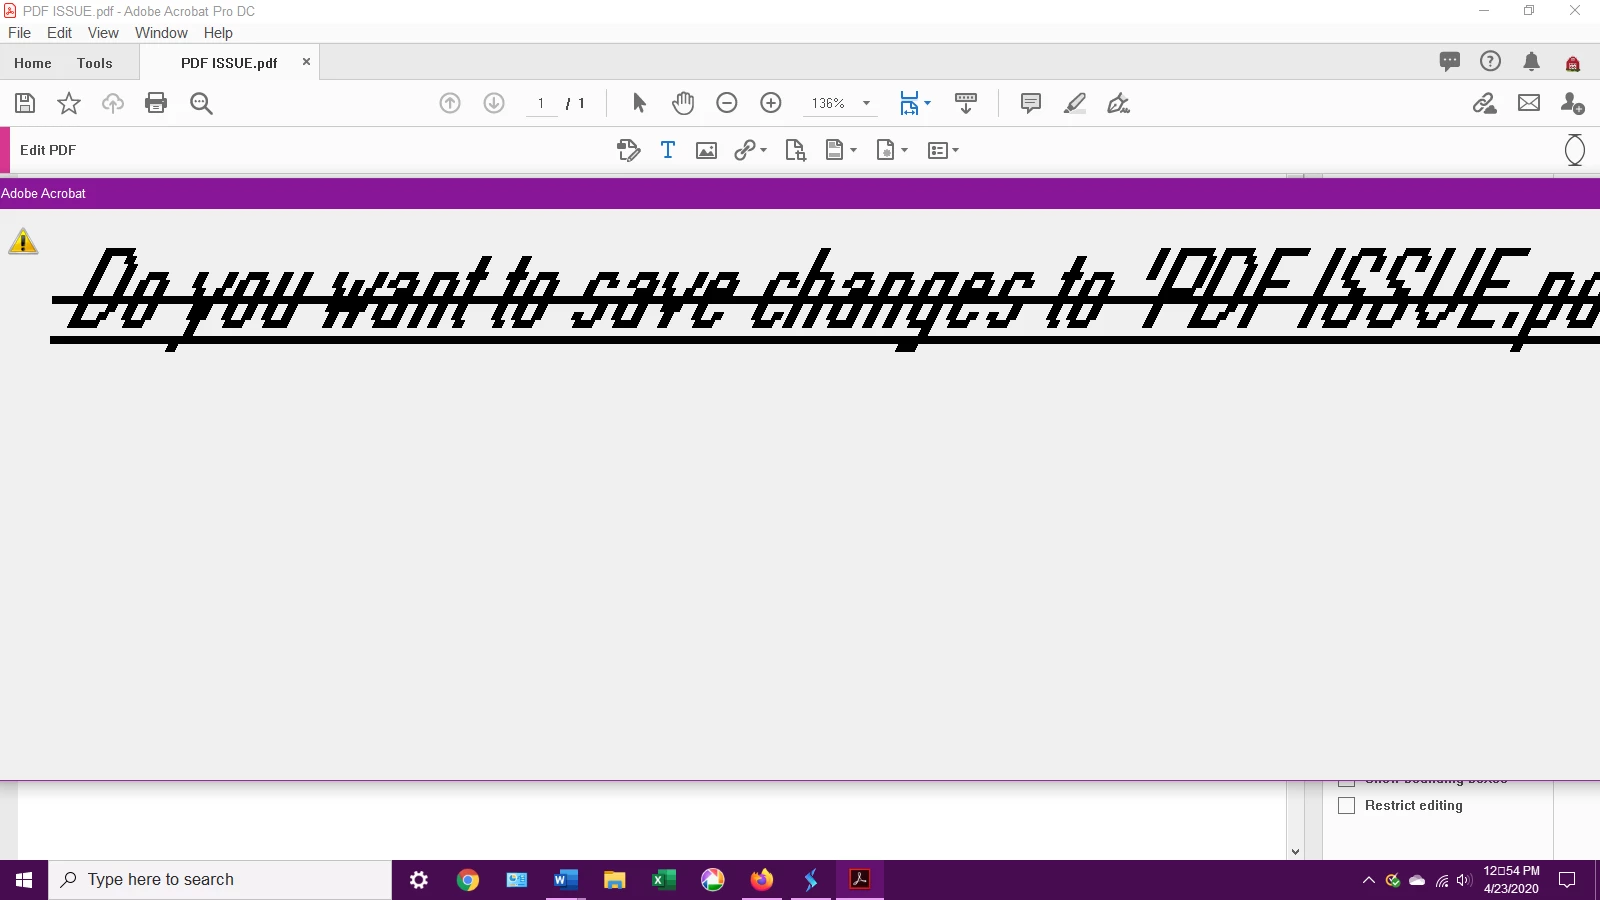1600x900 pixels.
Task: Open Microsoft Word from taskbar
Action: coord(565,880)
